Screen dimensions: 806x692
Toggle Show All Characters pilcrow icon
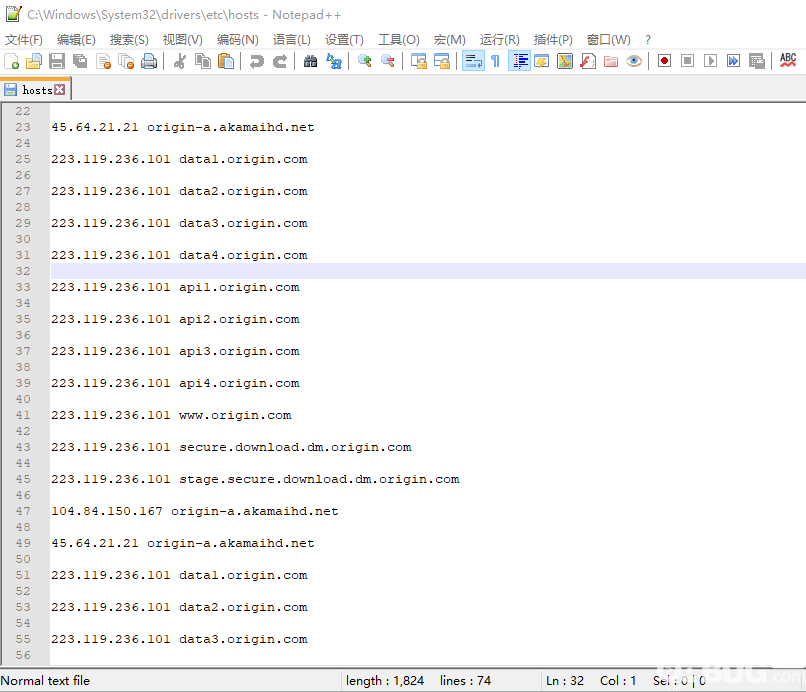click(x=496, y=61)
